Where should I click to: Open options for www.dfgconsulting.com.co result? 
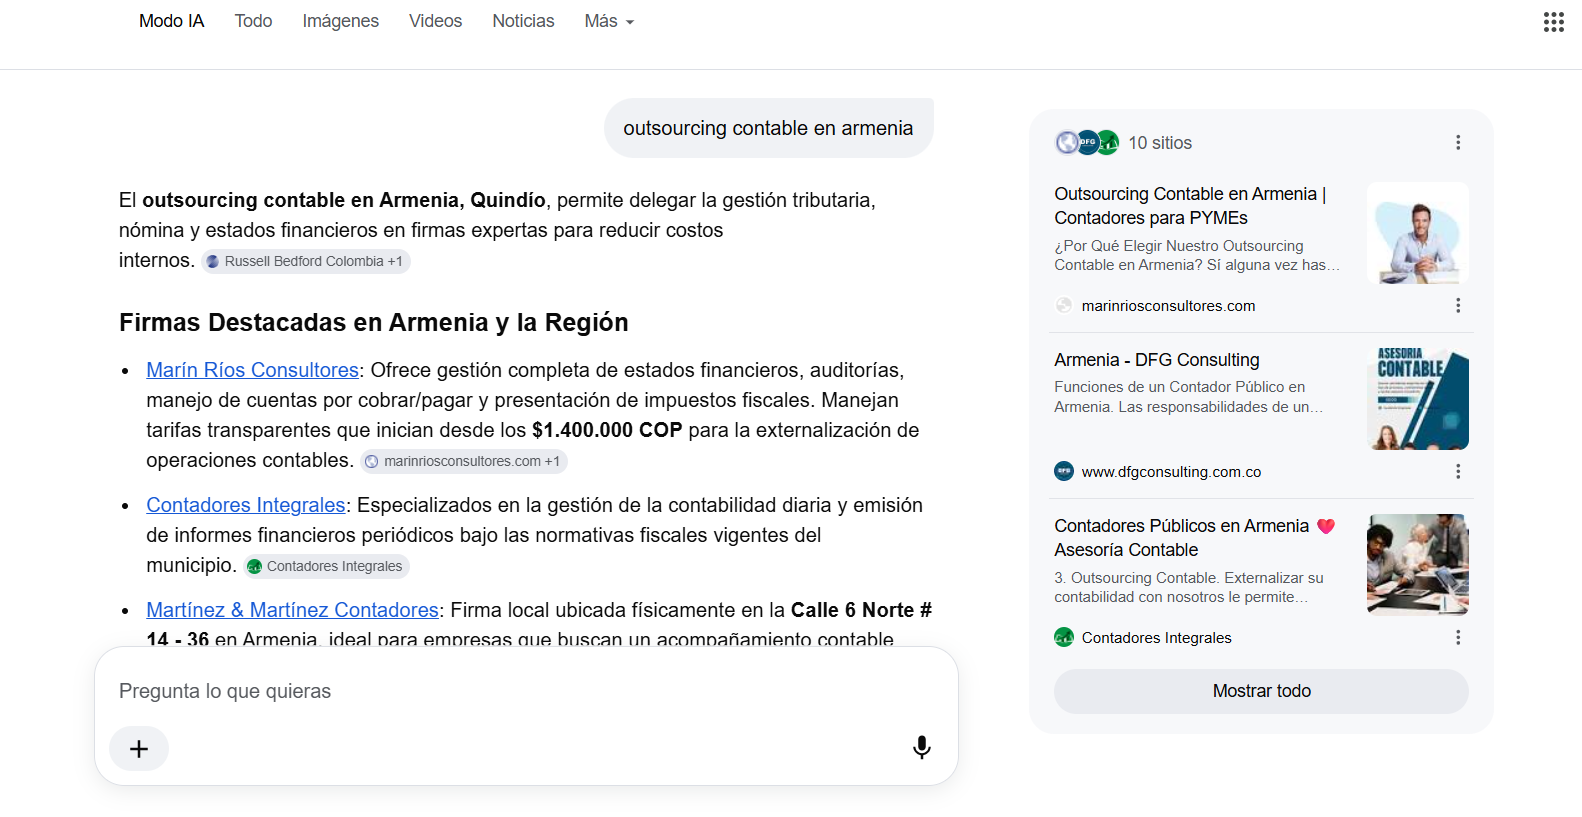(1458, 472)
